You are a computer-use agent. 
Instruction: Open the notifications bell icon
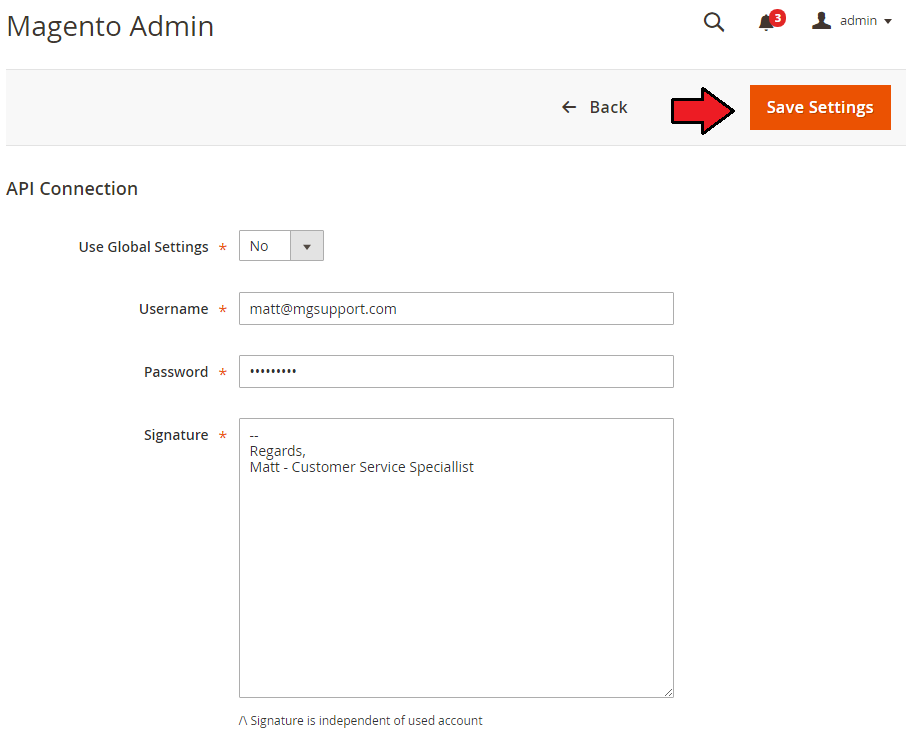(x=766, y=23)
